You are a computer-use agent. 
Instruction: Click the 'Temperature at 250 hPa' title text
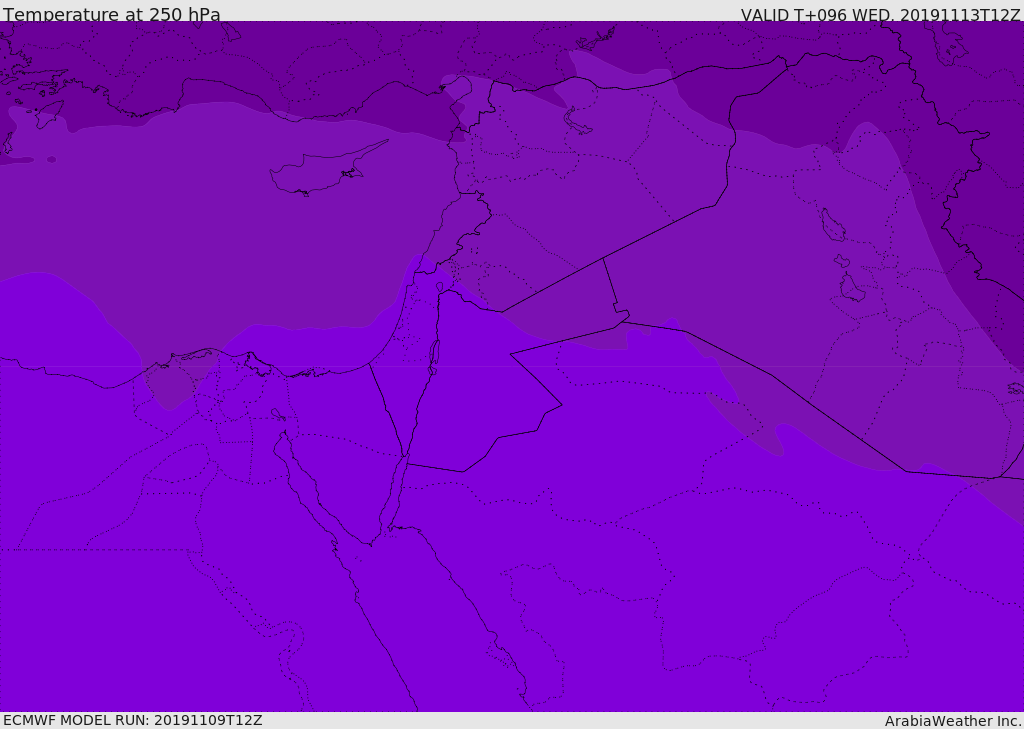tap(112, 14)
